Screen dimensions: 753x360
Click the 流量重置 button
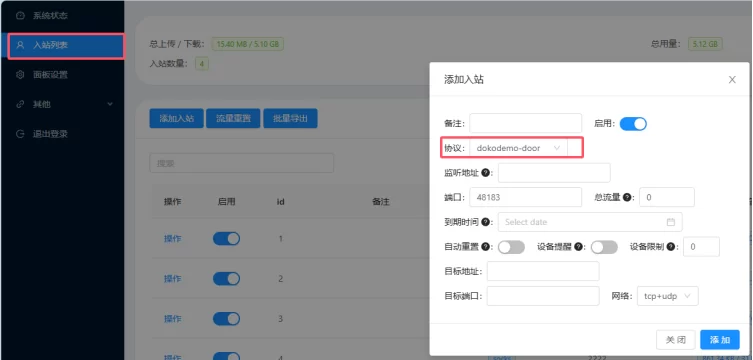click(x=233, y=119)
